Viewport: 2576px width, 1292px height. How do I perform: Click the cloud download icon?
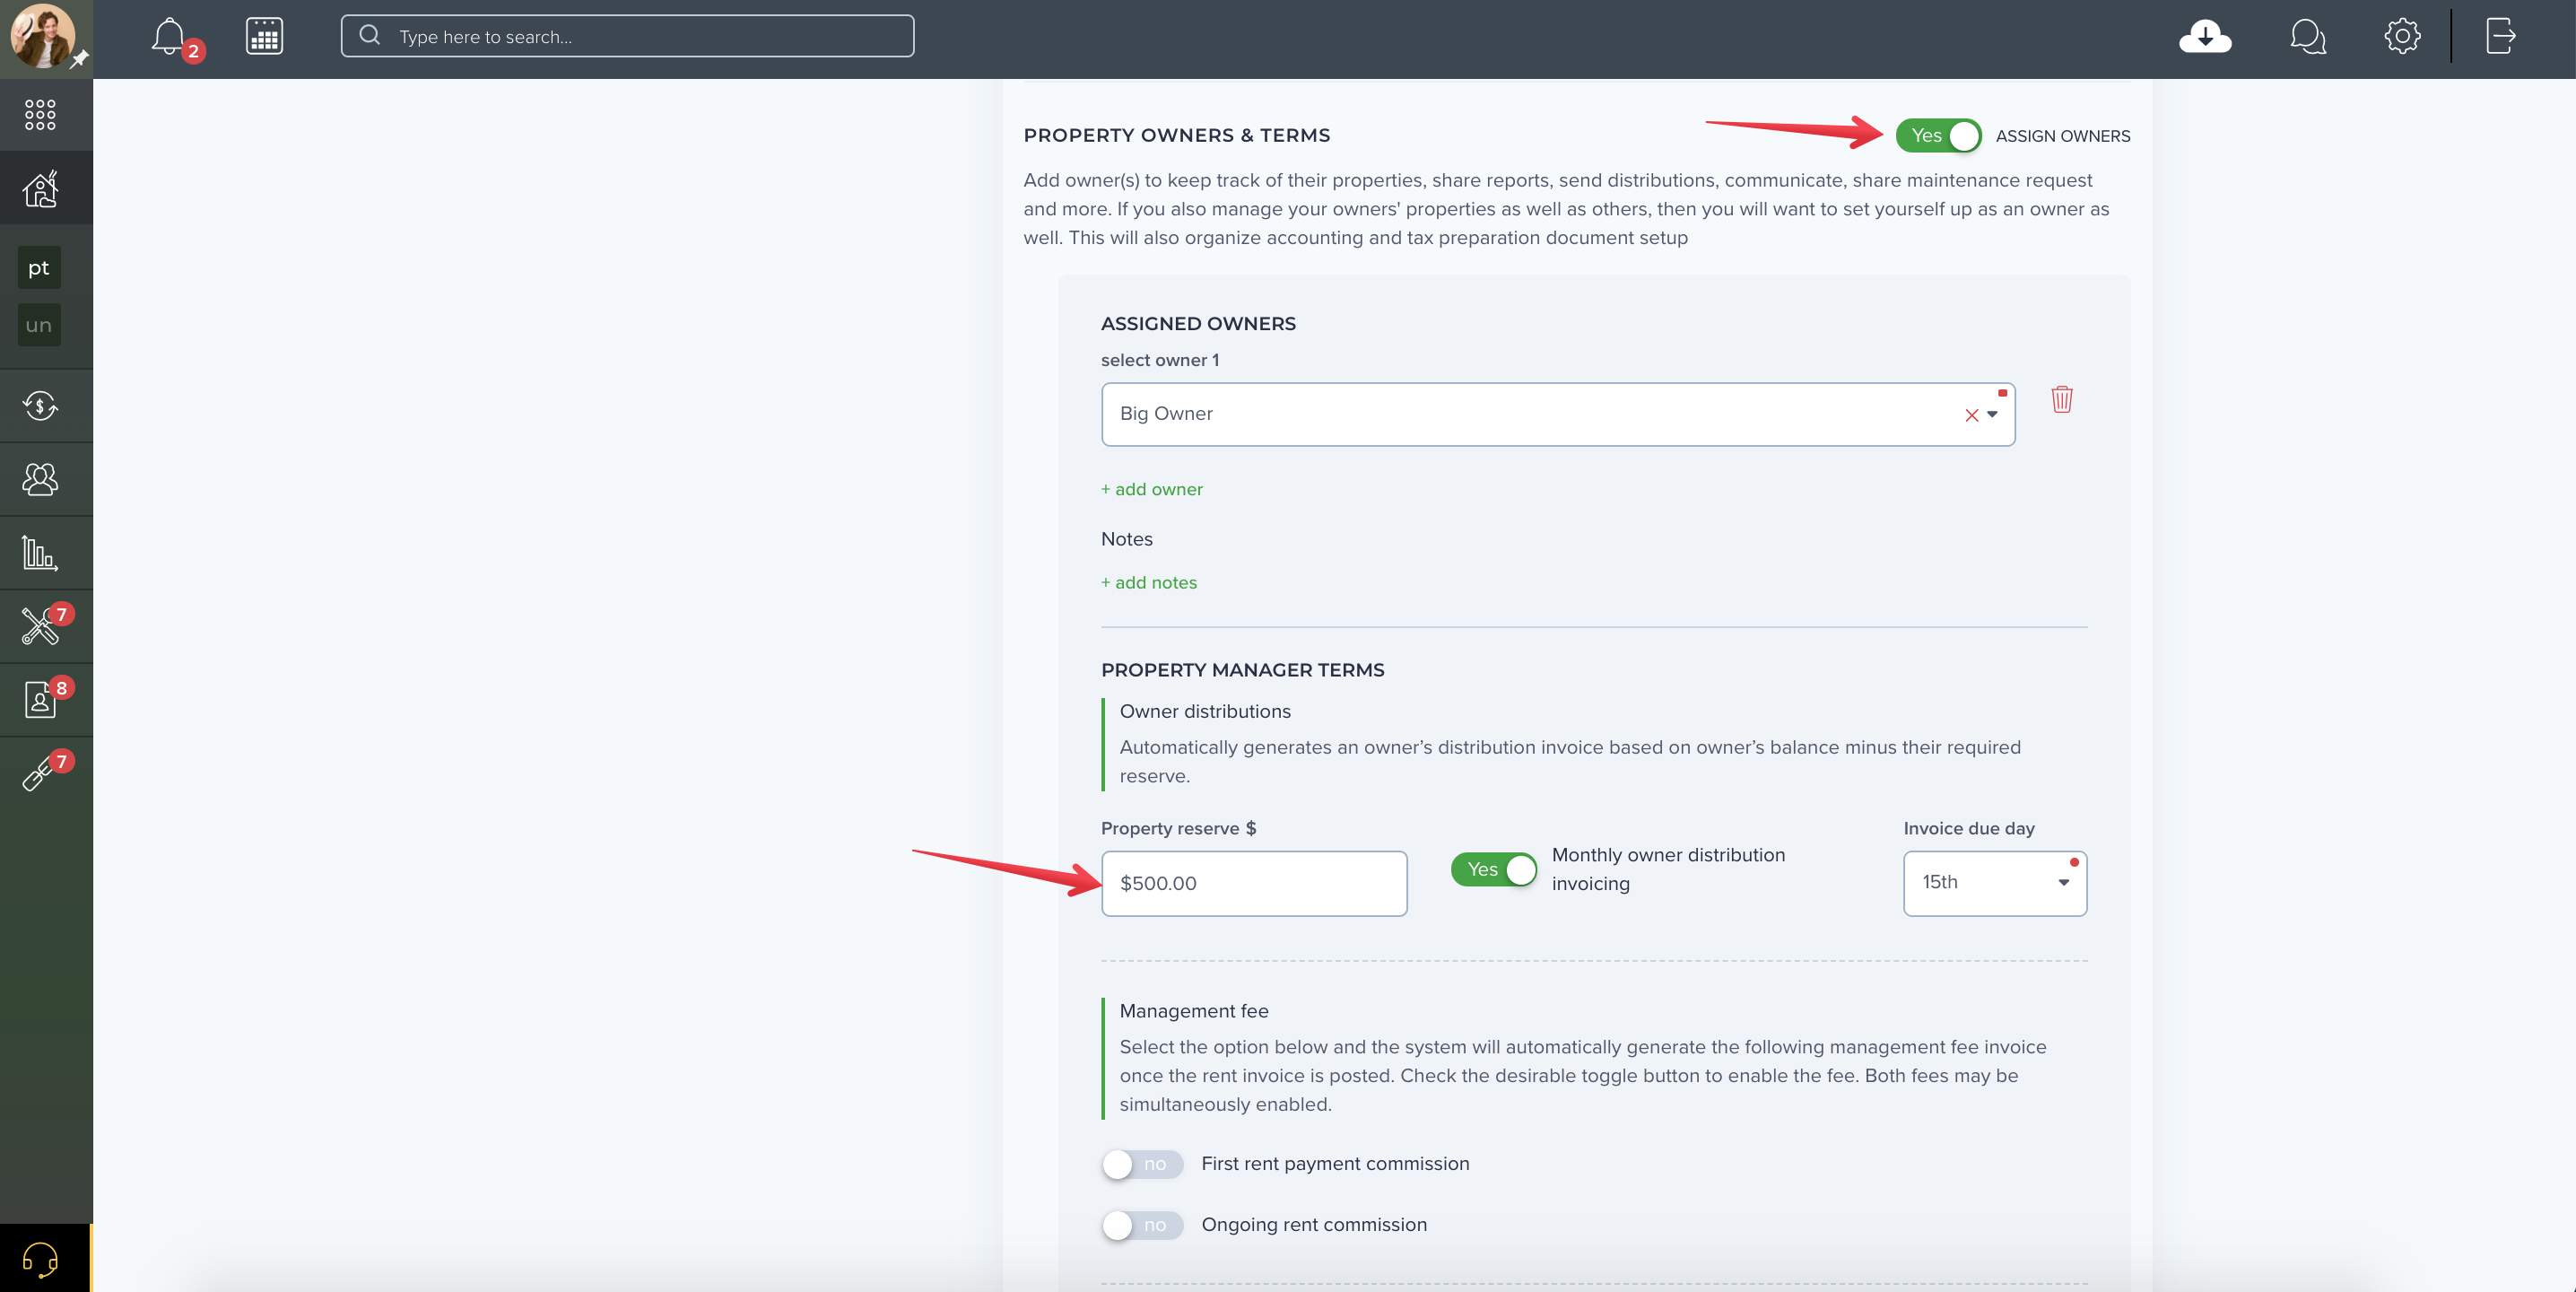click(2205, 37)
